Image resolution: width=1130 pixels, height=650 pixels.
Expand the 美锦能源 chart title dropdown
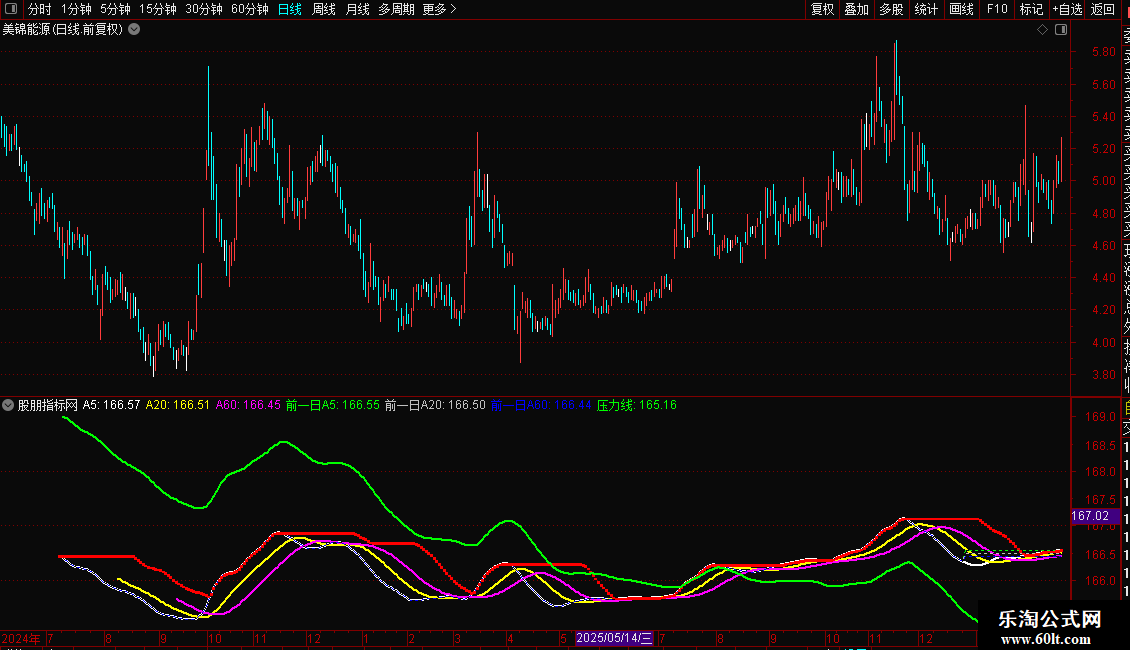[x=134, y=30]
